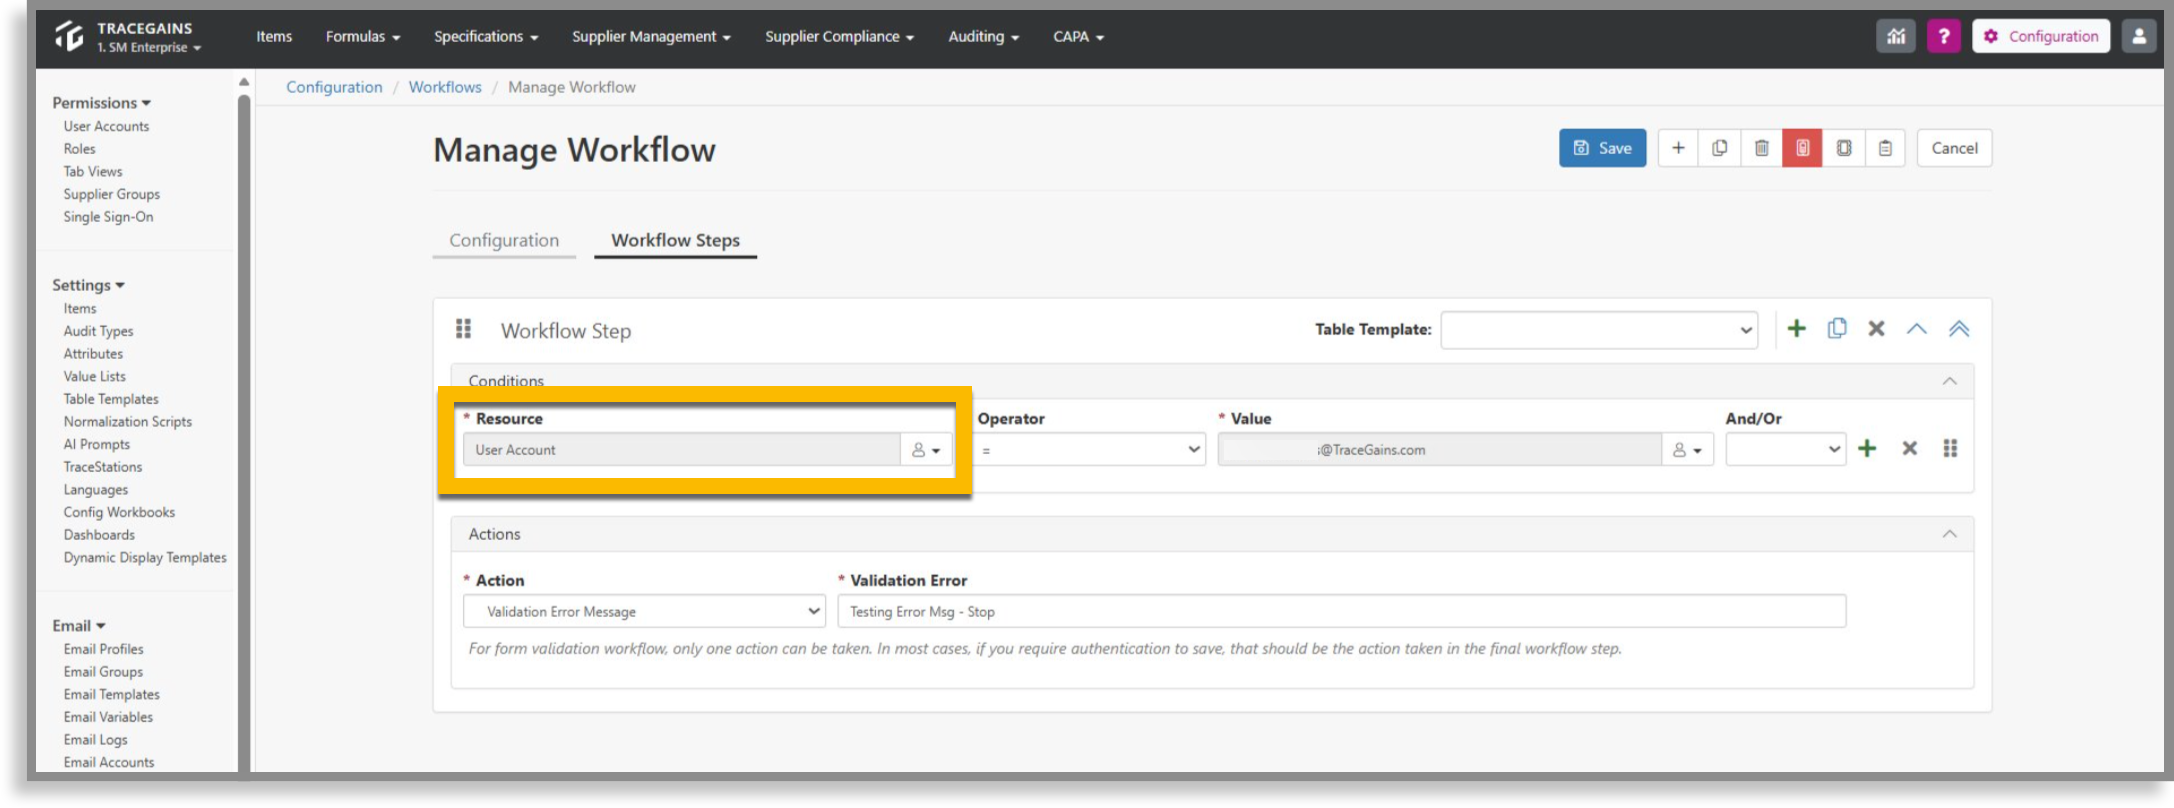The image size is (2174, 808).
Task: Switch to the Configuration tab
Action: [504, 240]
